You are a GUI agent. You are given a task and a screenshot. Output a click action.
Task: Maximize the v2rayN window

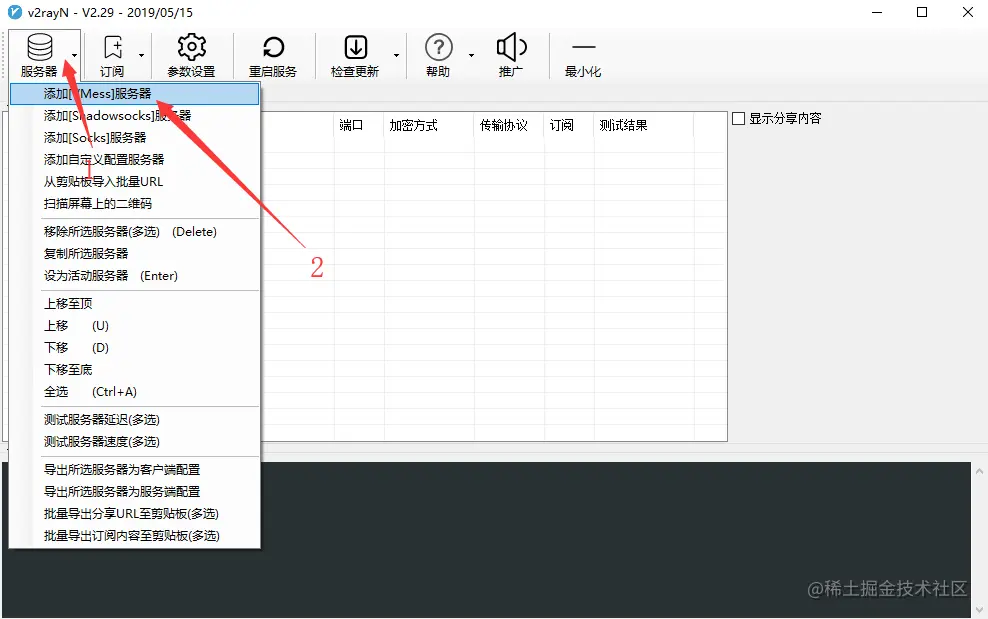pyautogui.click(x=922, y=12)
